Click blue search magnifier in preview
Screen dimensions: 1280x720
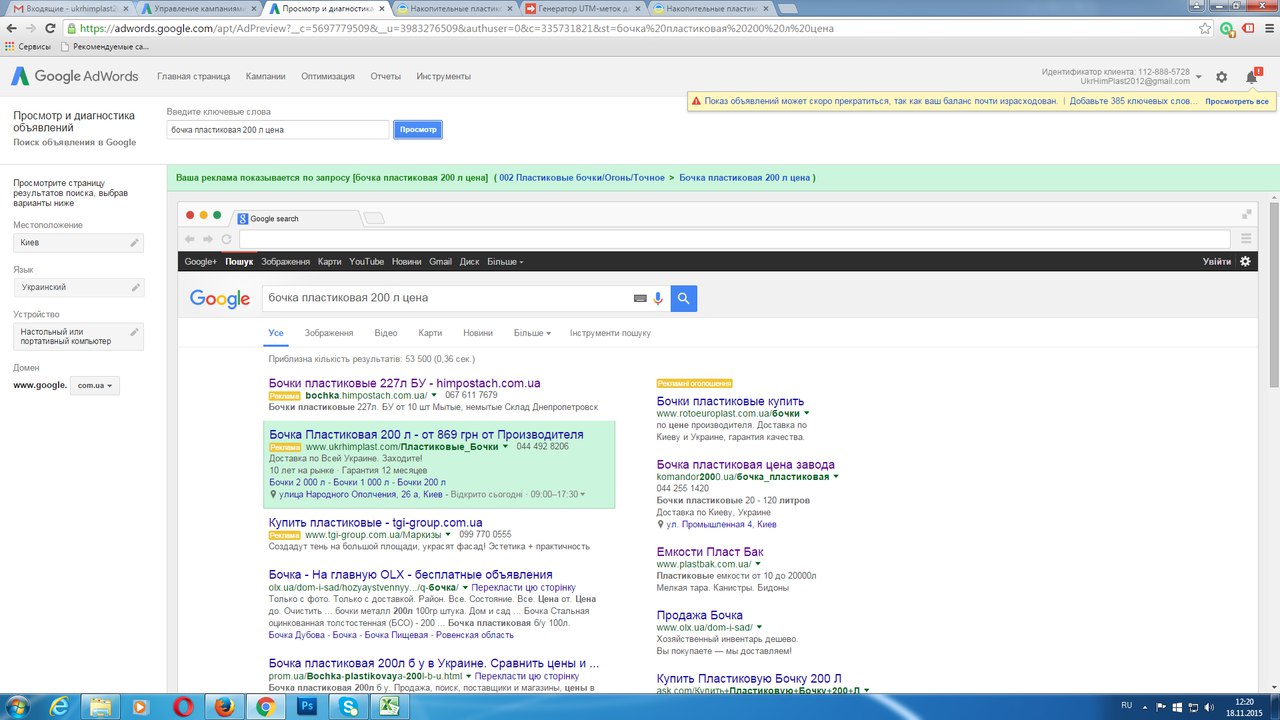point(684,298)
